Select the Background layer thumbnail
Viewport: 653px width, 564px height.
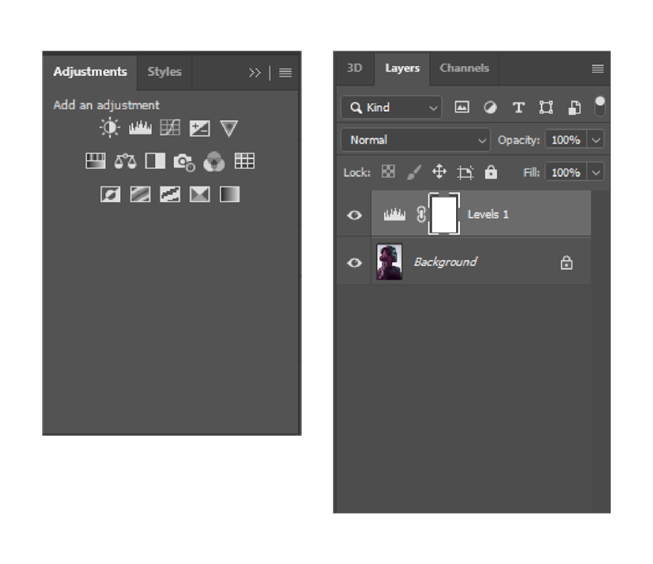pos(389,262)
